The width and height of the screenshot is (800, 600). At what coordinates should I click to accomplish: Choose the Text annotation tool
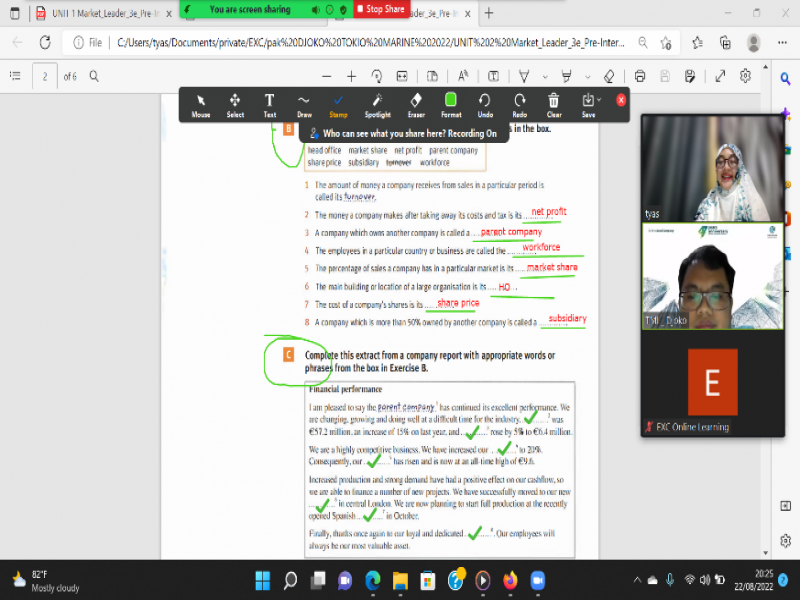(269, 104)
